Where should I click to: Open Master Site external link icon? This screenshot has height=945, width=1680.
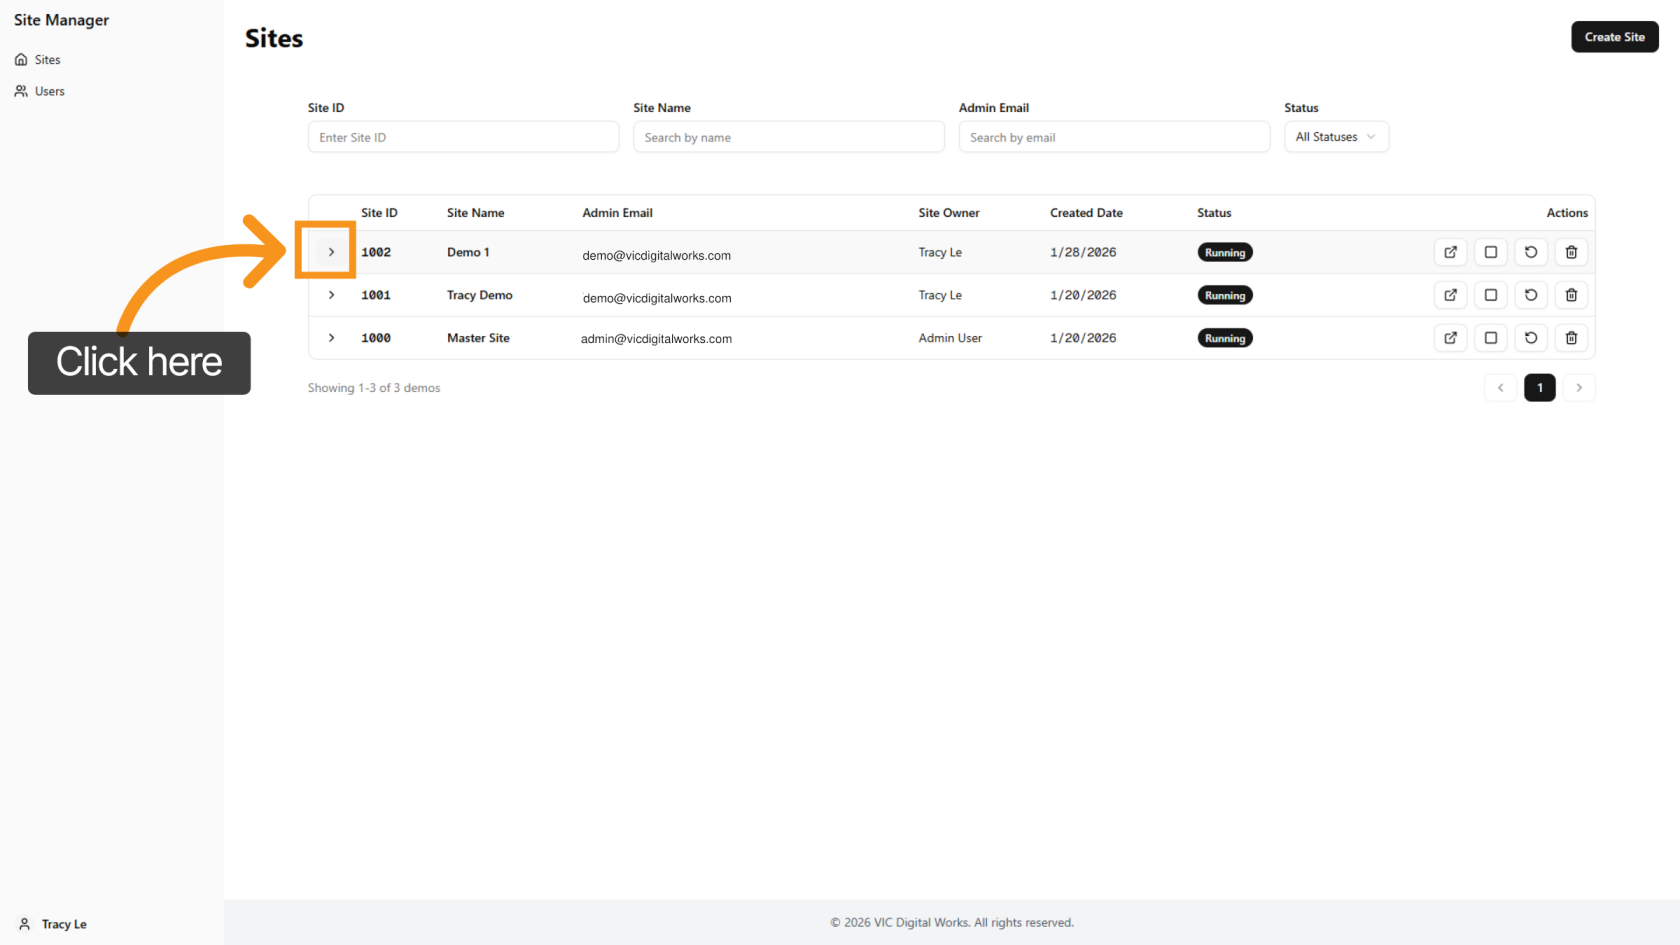point(1450,338)
